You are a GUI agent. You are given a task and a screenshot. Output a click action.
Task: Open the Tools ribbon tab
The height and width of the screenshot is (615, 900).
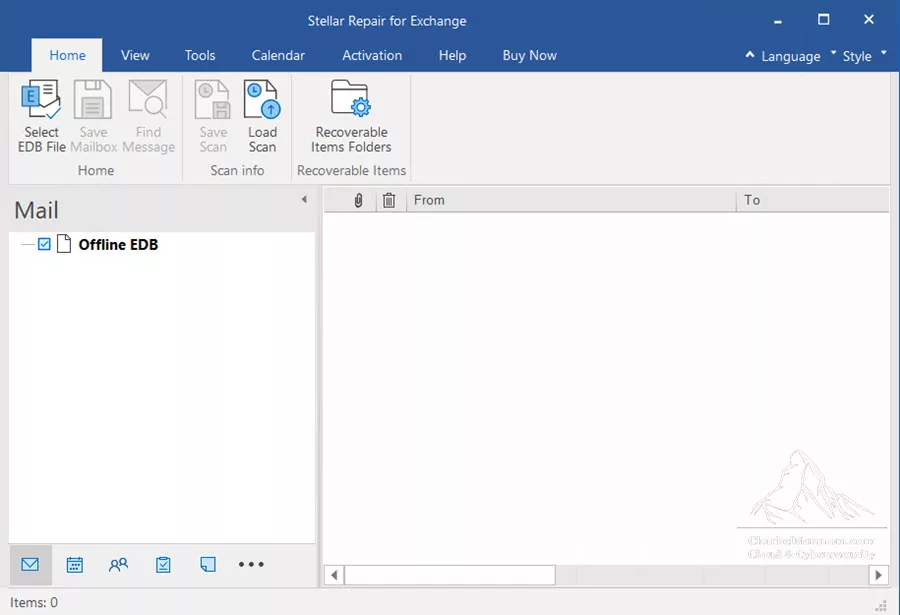coord(200,55)
